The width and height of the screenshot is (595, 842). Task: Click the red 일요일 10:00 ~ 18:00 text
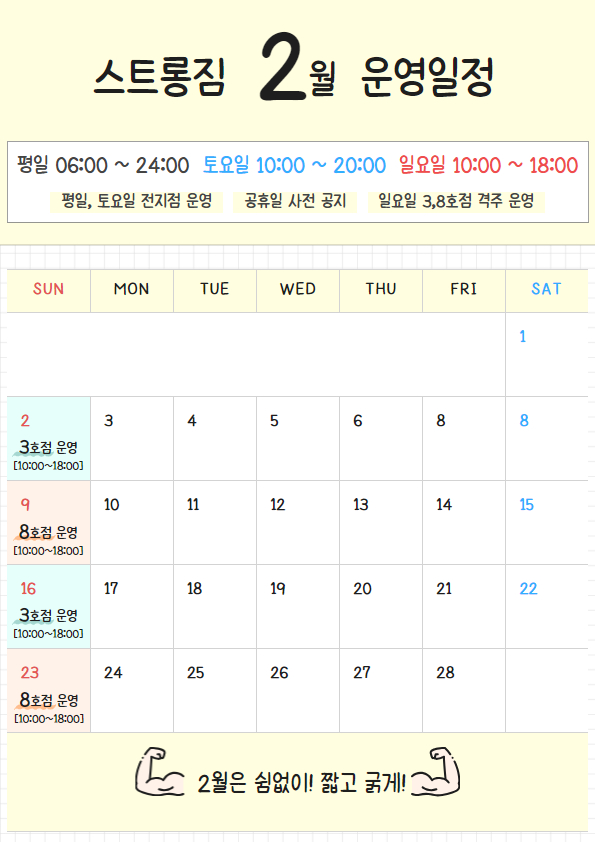(488, 165)
